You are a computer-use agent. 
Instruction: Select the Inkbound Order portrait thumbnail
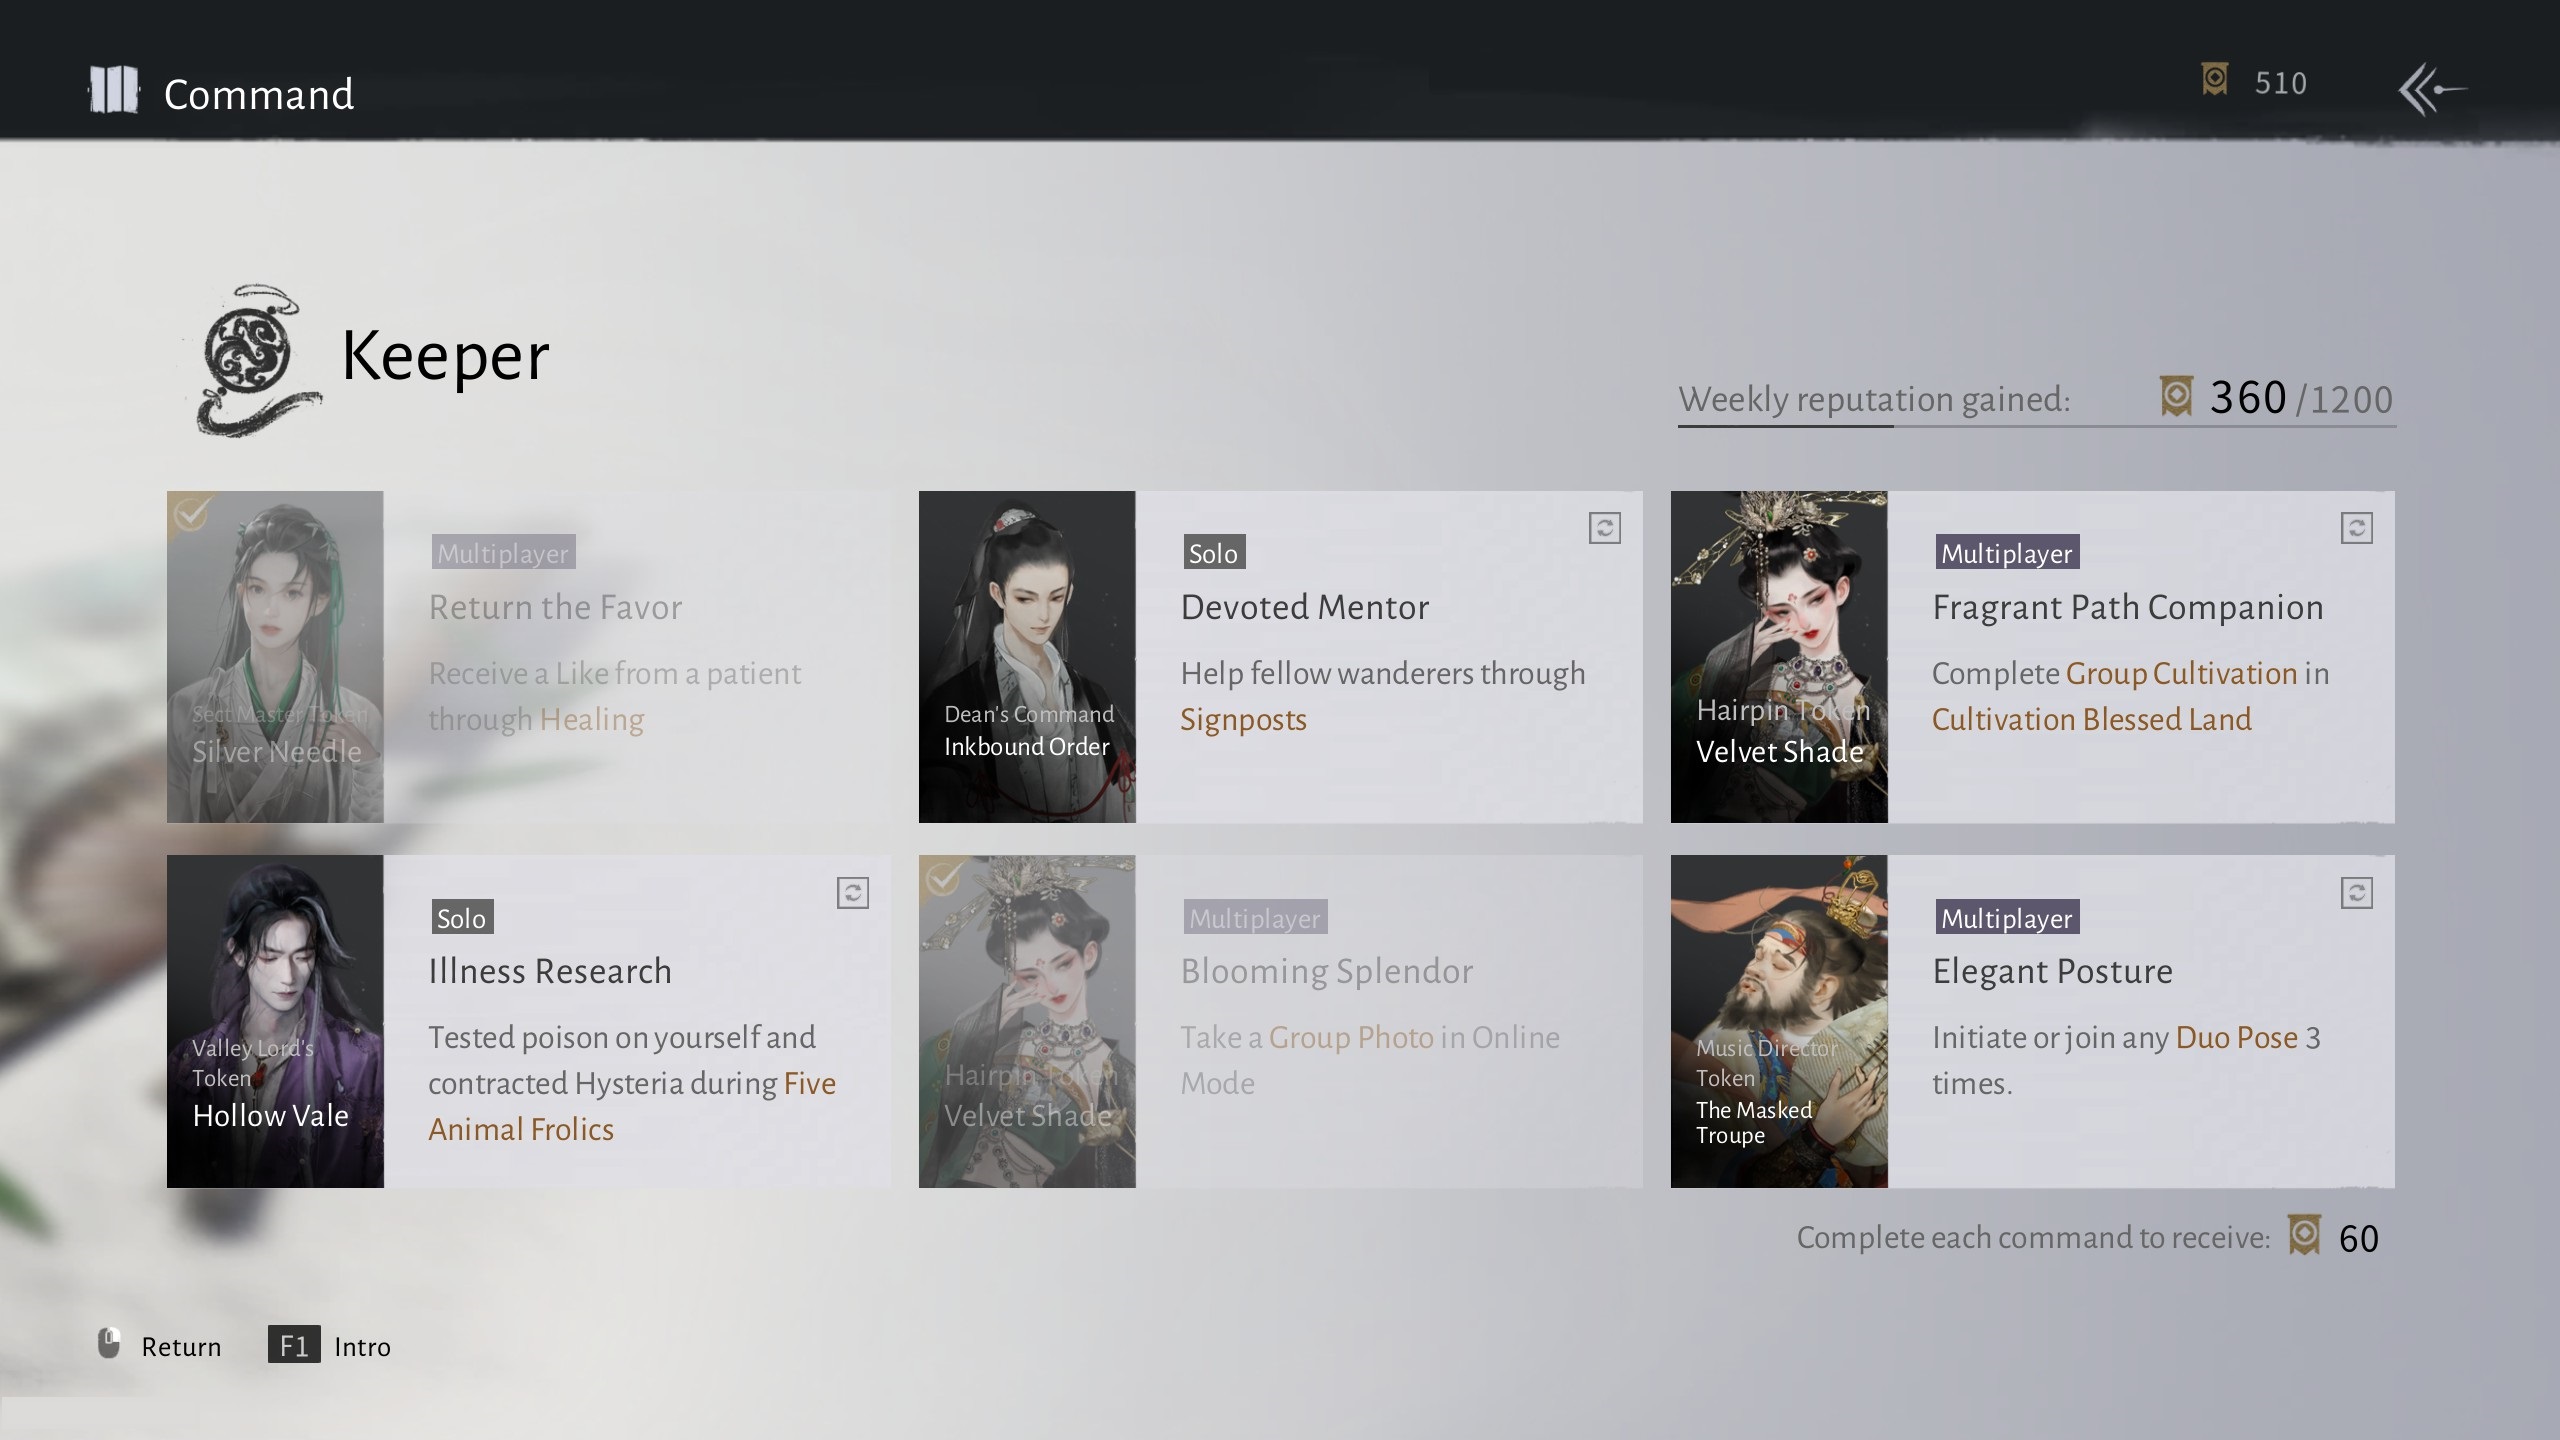tap(1027, 657)
